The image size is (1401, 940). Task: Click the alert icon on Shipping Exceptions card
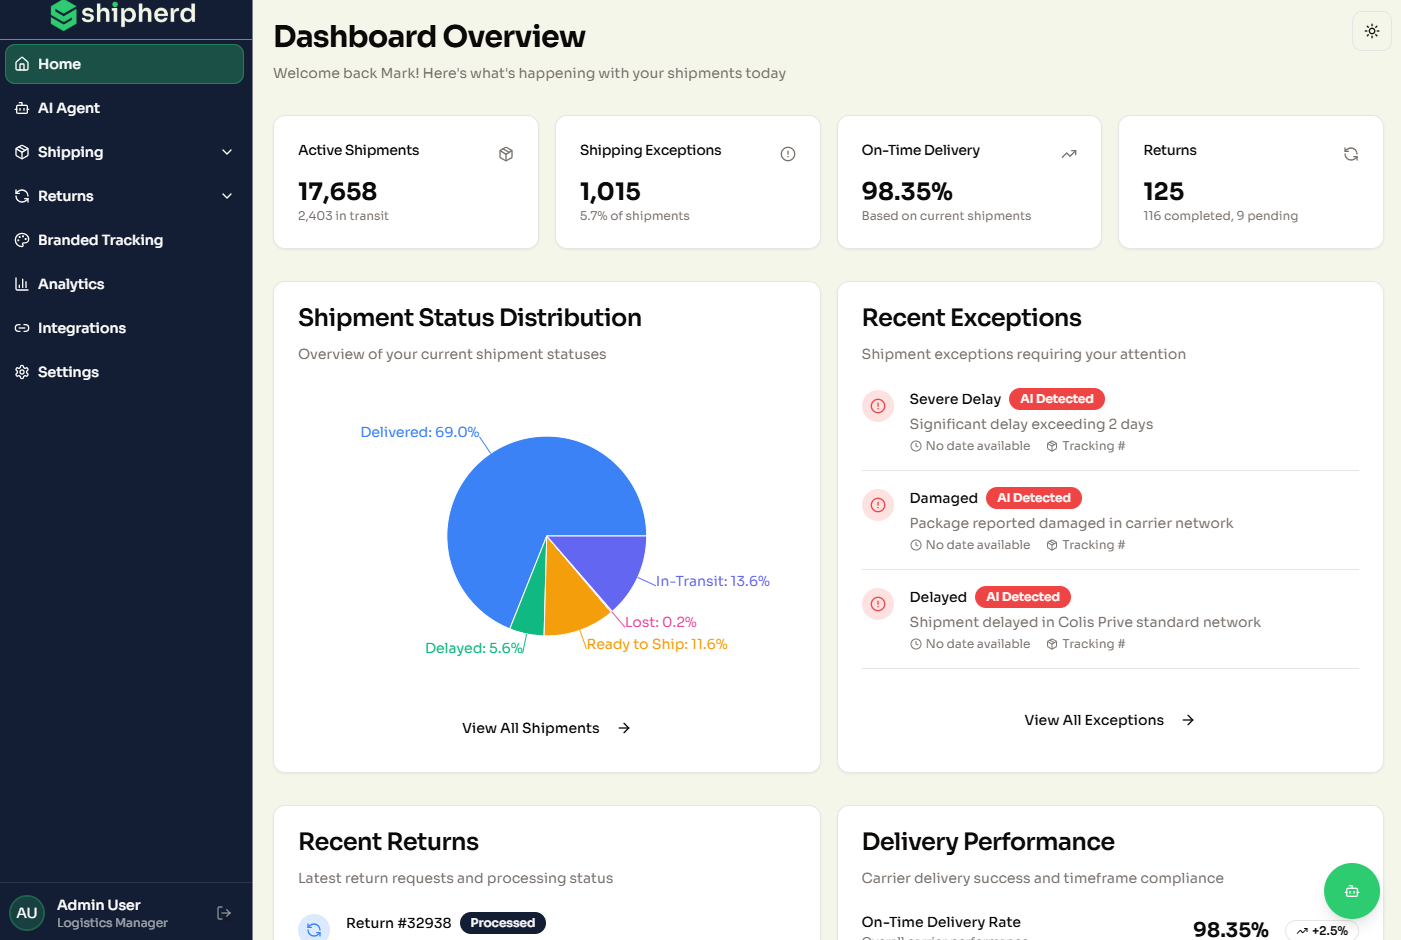(788, 153)
